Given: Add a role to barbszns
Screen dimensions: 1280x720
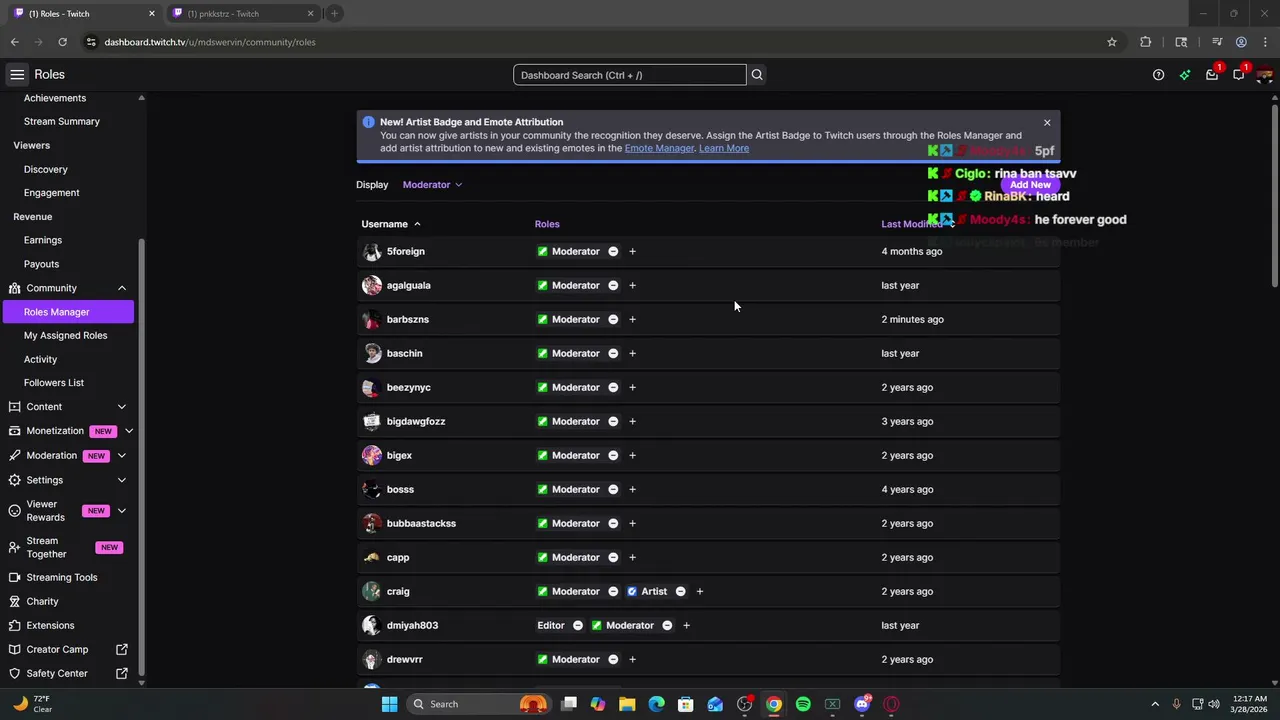Looking at the screenshot, I should coord(632,320).
